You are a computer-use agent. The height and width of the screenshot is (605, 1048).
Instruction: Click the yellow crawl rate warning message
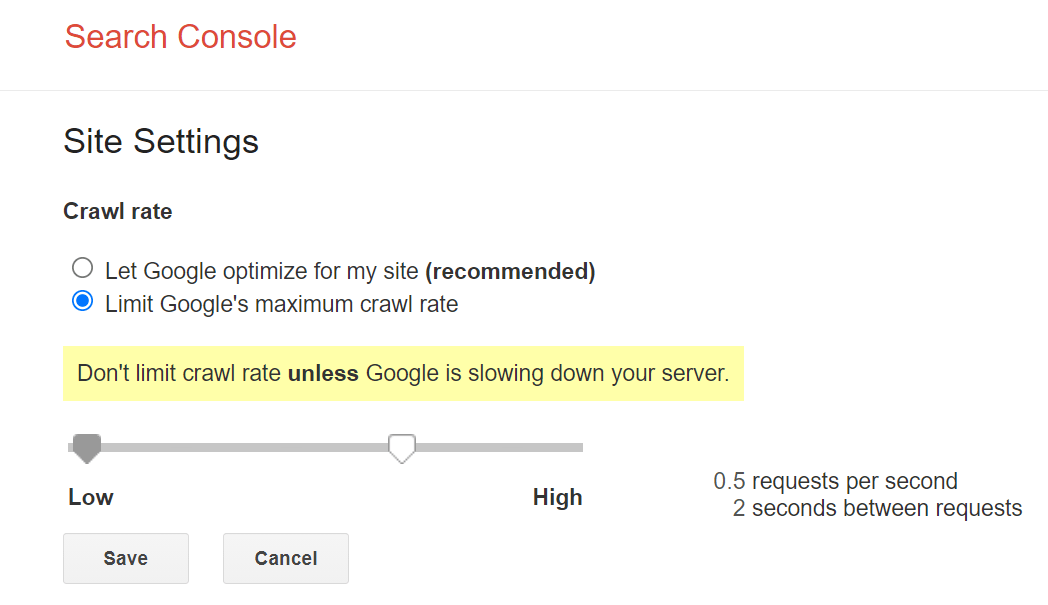coord(403,373)
